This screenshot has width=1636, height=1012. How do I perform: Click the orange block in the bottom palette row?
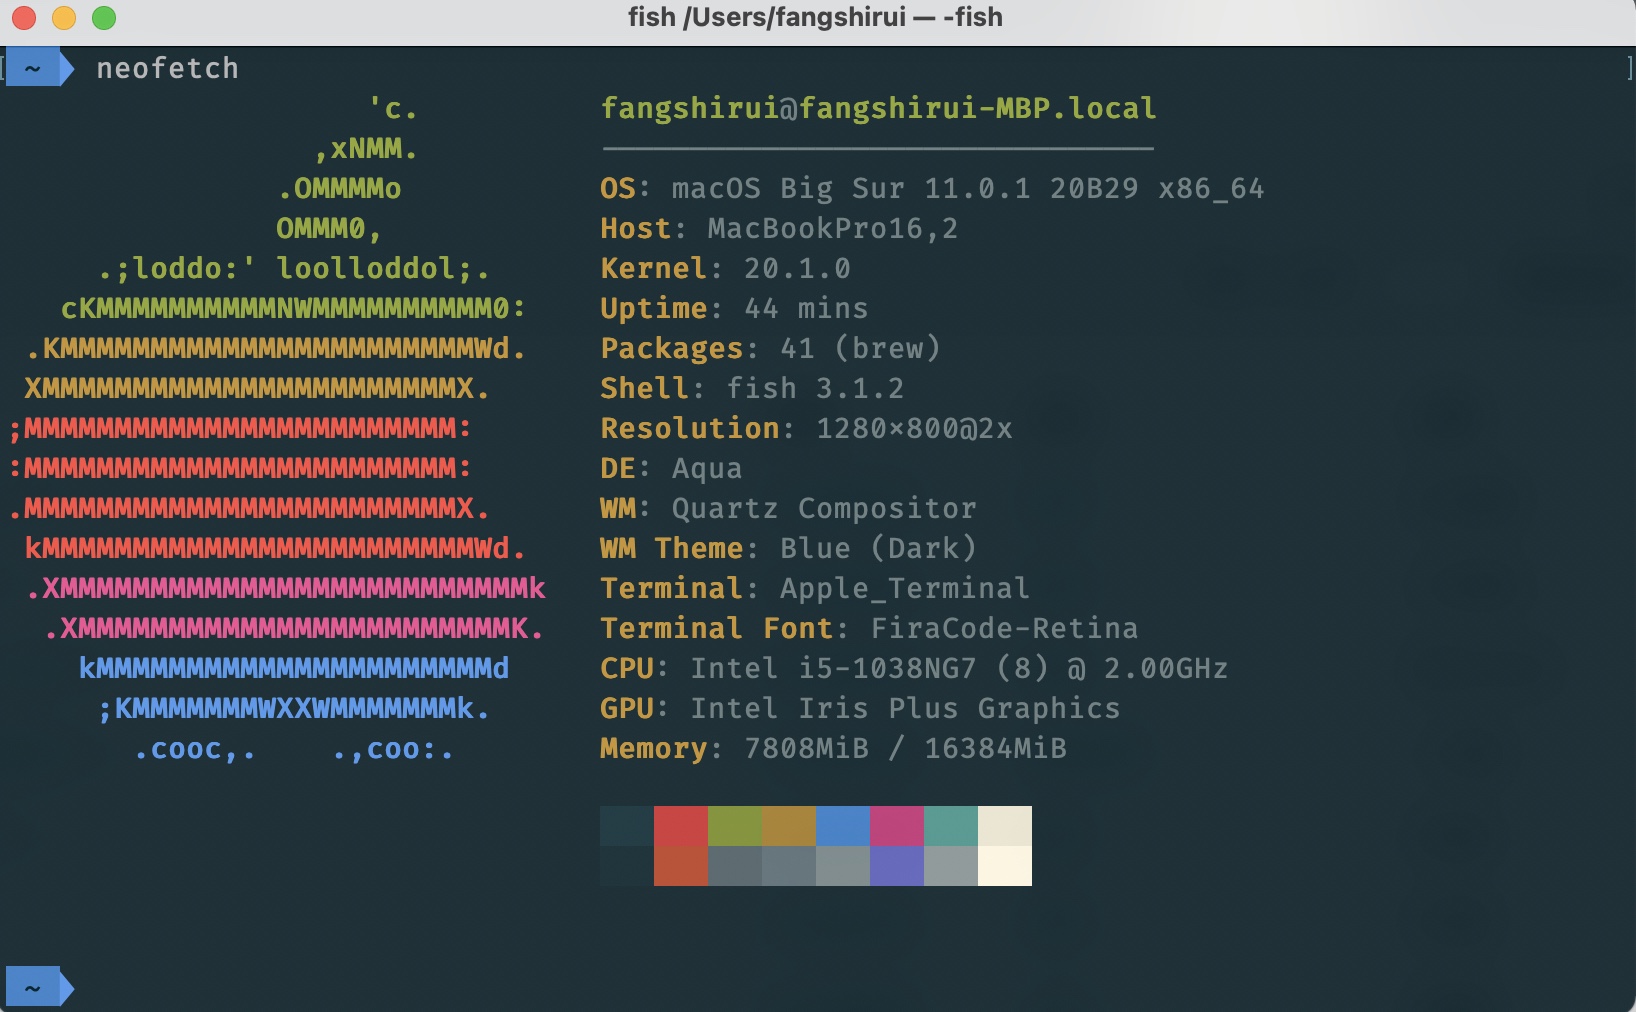pos(681,866)
